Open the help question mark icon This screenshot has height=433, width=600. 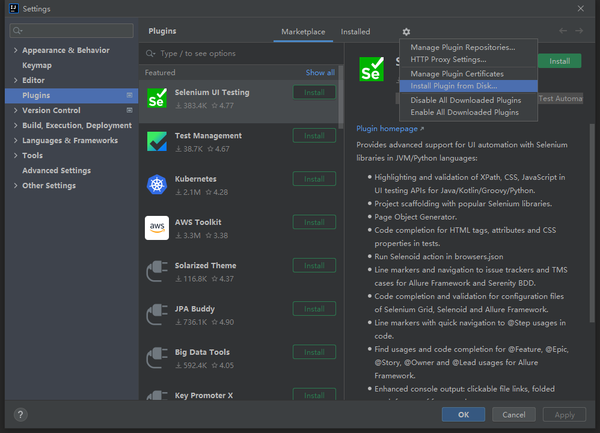coord(20,414)
